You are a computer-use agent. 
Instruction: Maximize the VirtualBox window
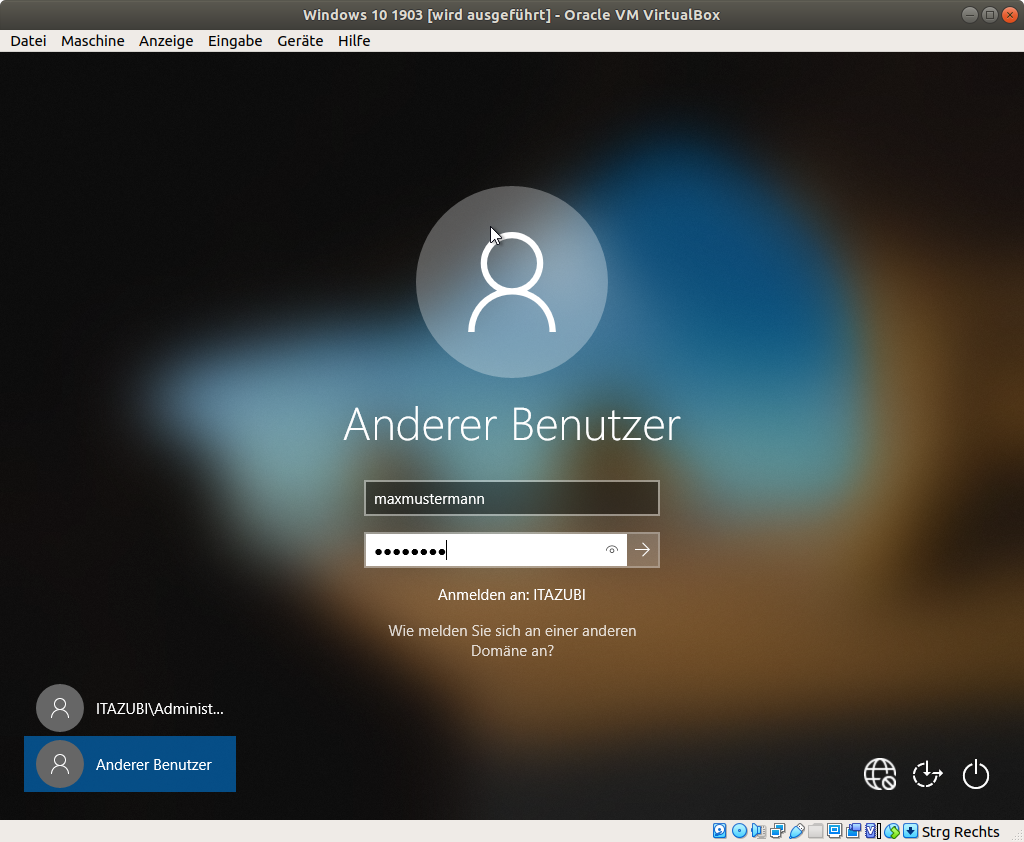(x=990, y=14)
